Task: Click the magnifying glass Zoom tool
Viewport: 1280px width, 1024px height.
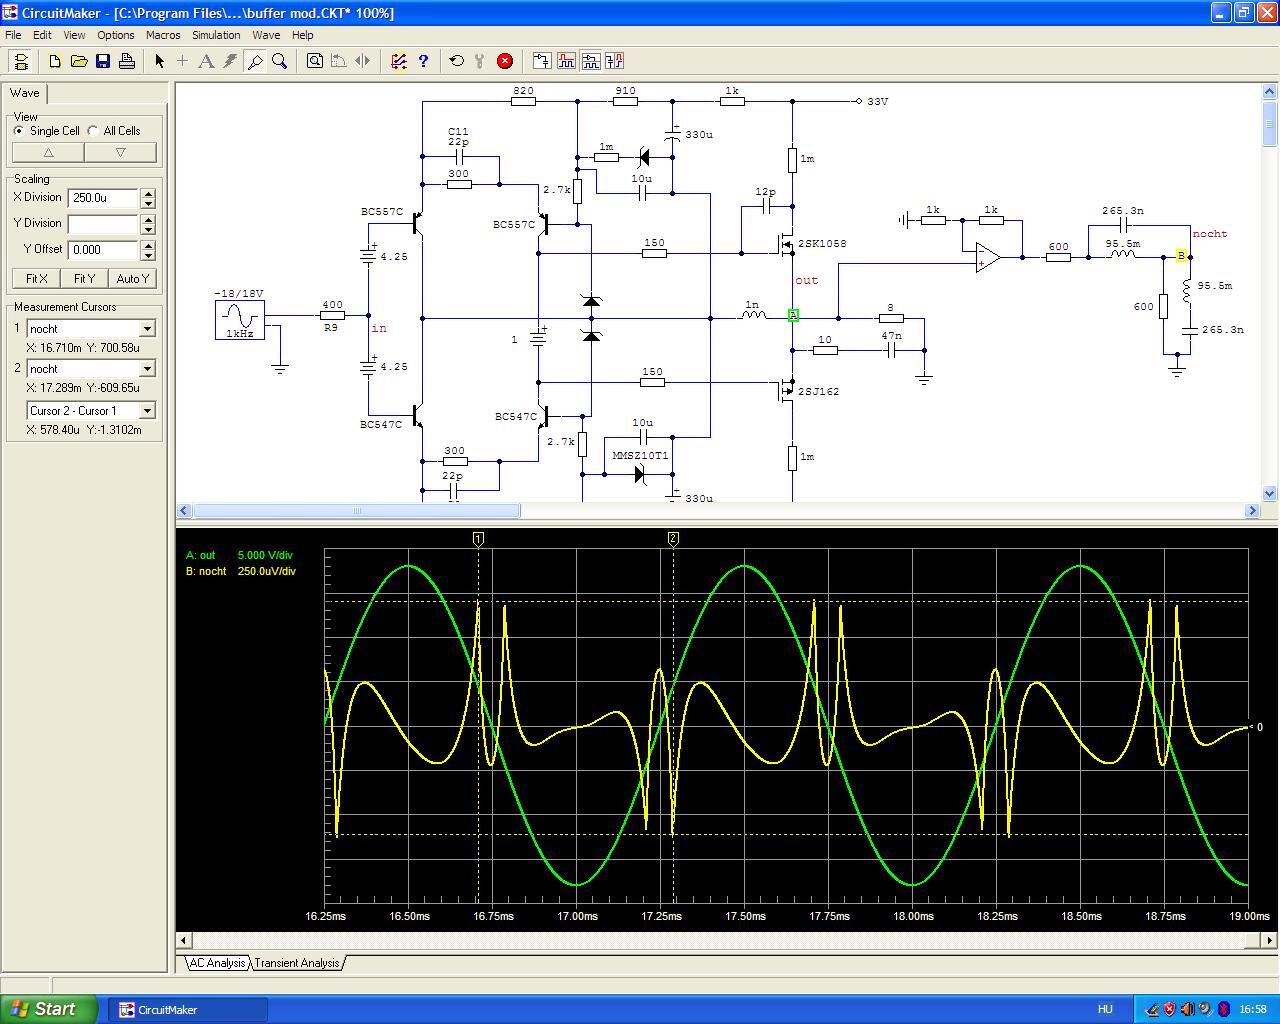Action: pyautogui.click(x=280, y=61)
